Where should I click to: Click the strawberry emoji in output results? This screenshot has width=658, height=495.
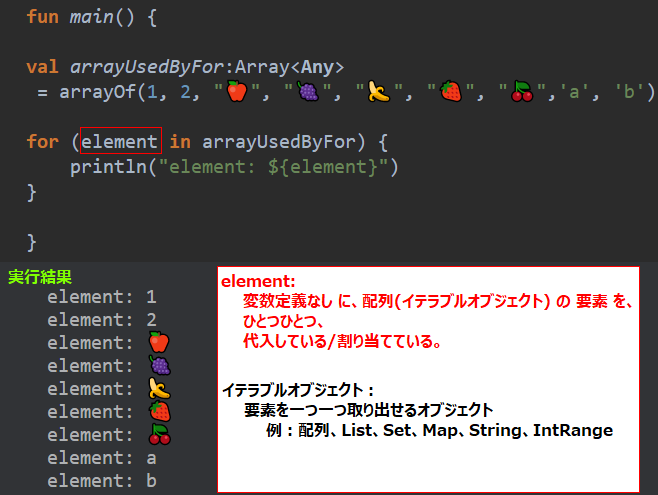(x=160, y=411)
